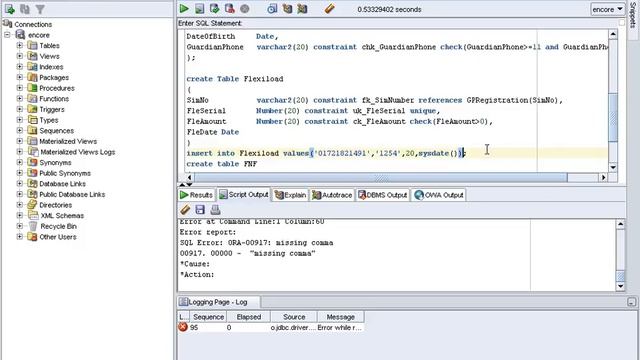This screenshot has height=360, width=640.
Task: Sort log by Sequence column header
Action: (x=208, y=317)
